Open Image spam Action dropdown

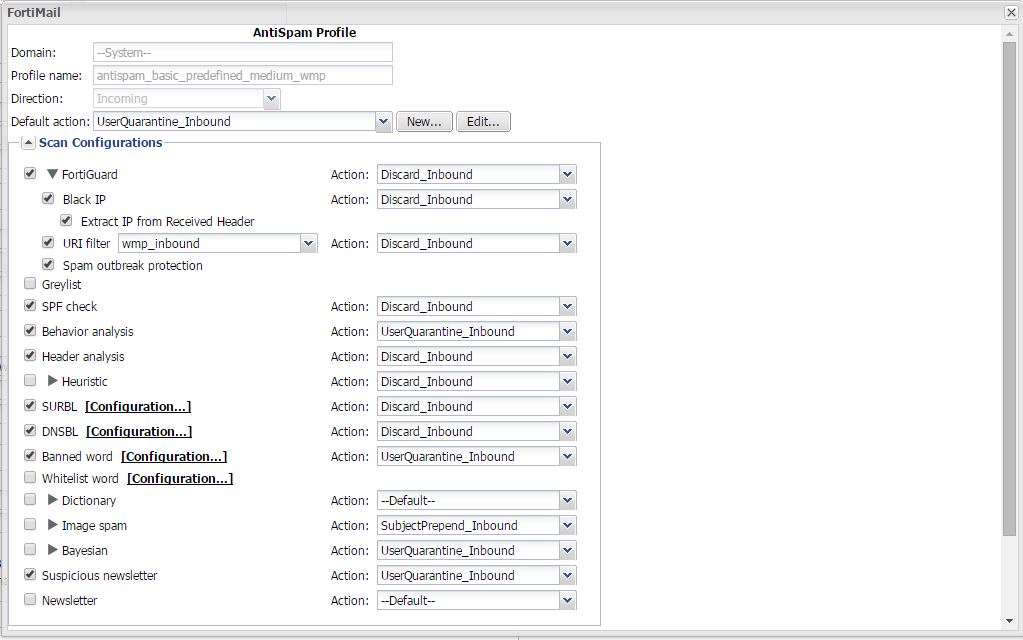click(x=568, y=525)
